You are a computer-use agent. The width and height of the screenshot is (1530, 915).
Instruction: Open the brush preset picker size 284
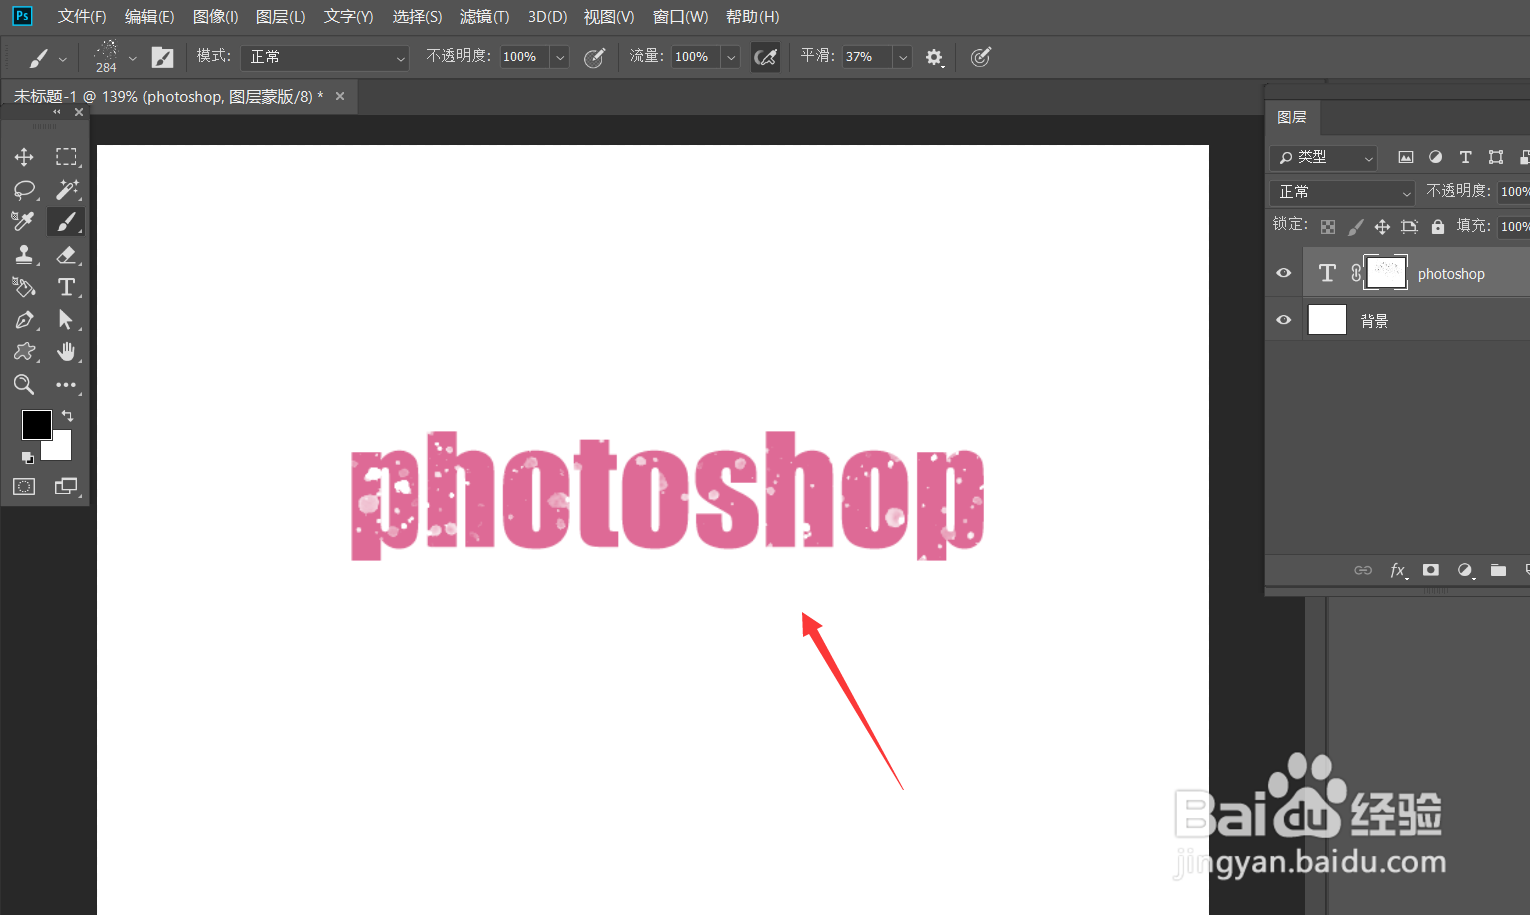(113, 57)
